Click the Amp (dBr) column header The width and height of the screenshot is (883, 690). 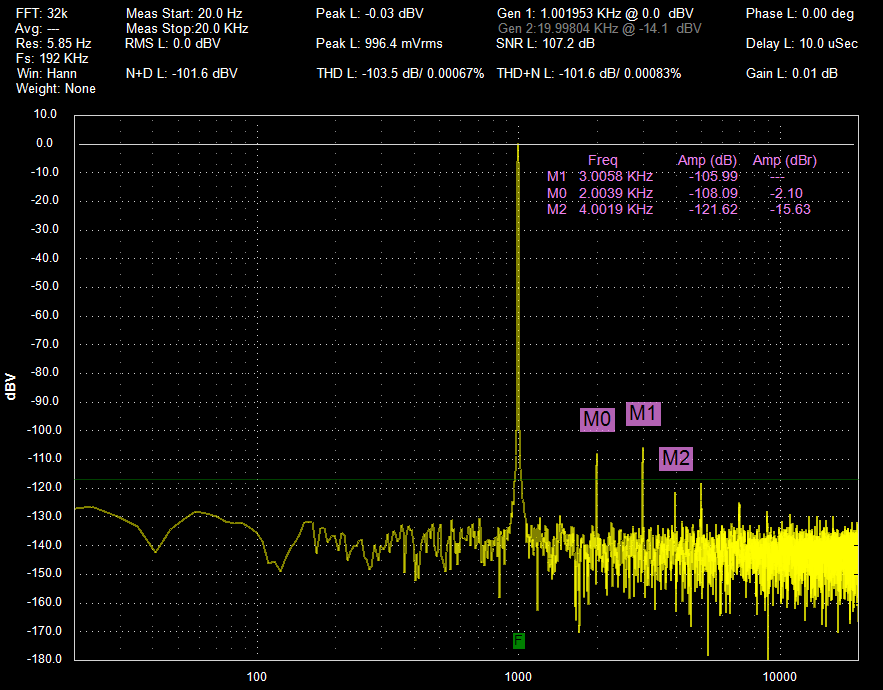point(784,161)
